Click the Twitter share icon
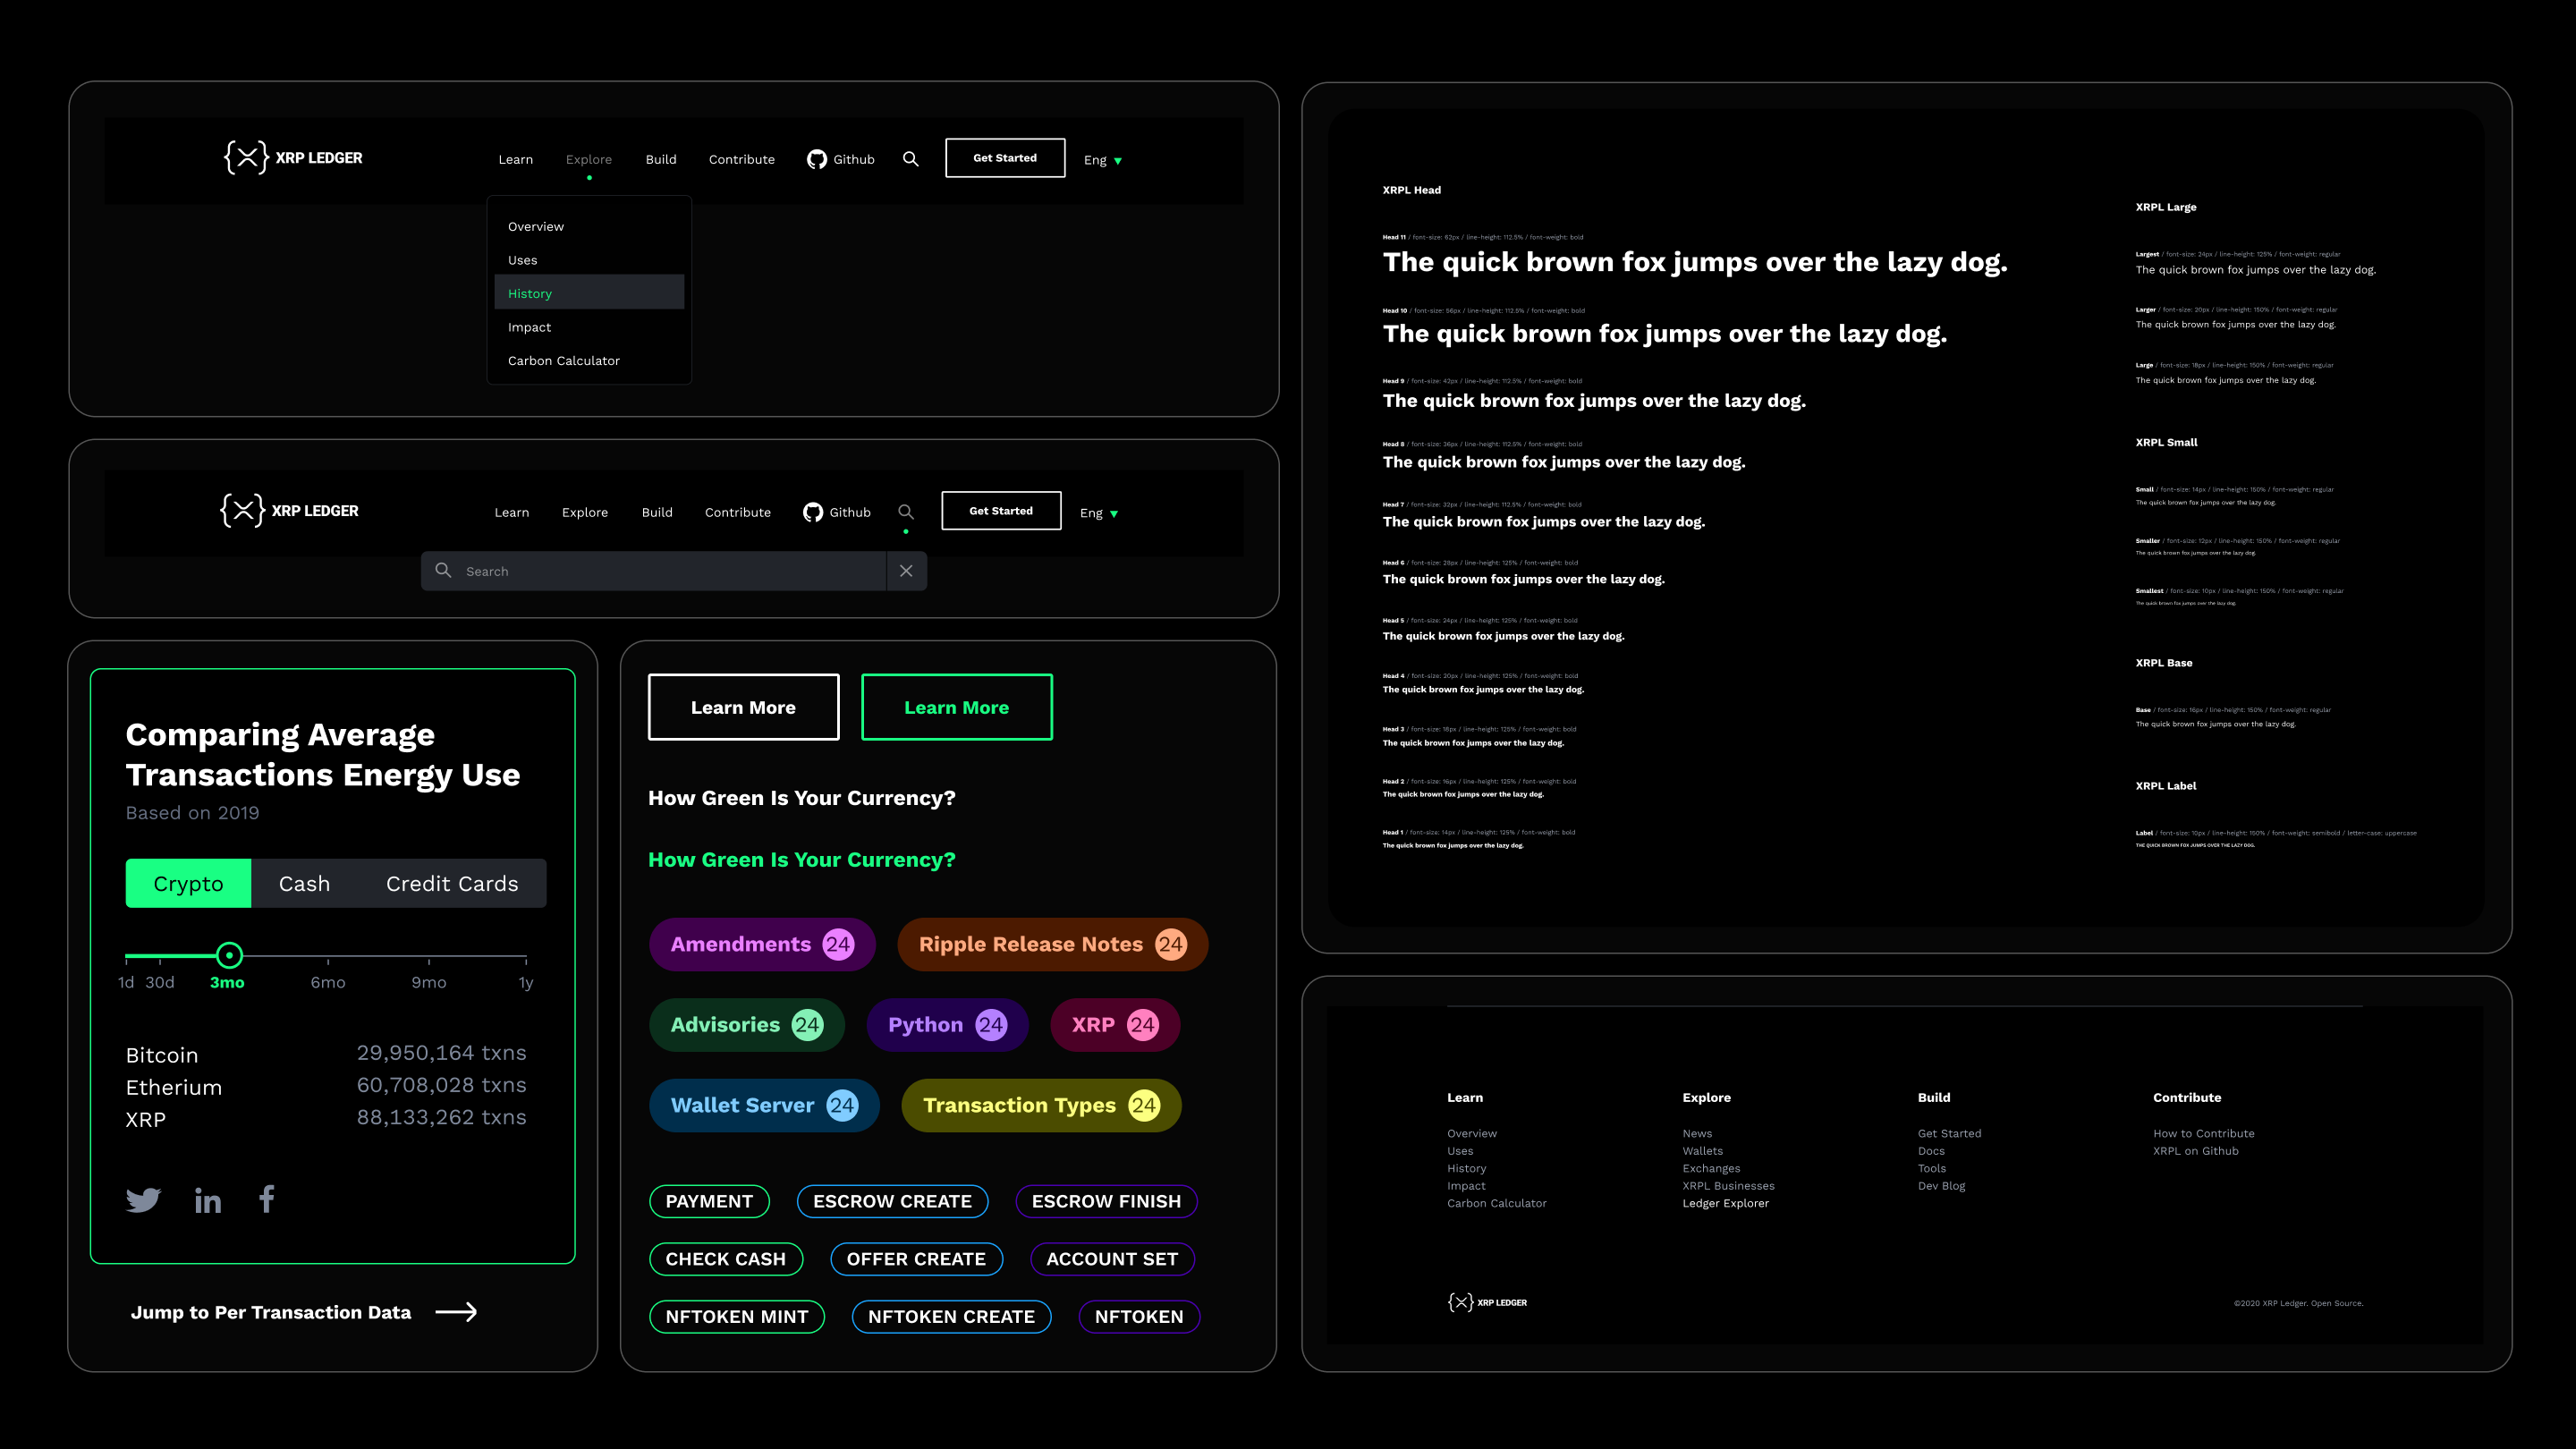The height and width of the screenshot is (1449, 2576). (x=143, y=1200)
